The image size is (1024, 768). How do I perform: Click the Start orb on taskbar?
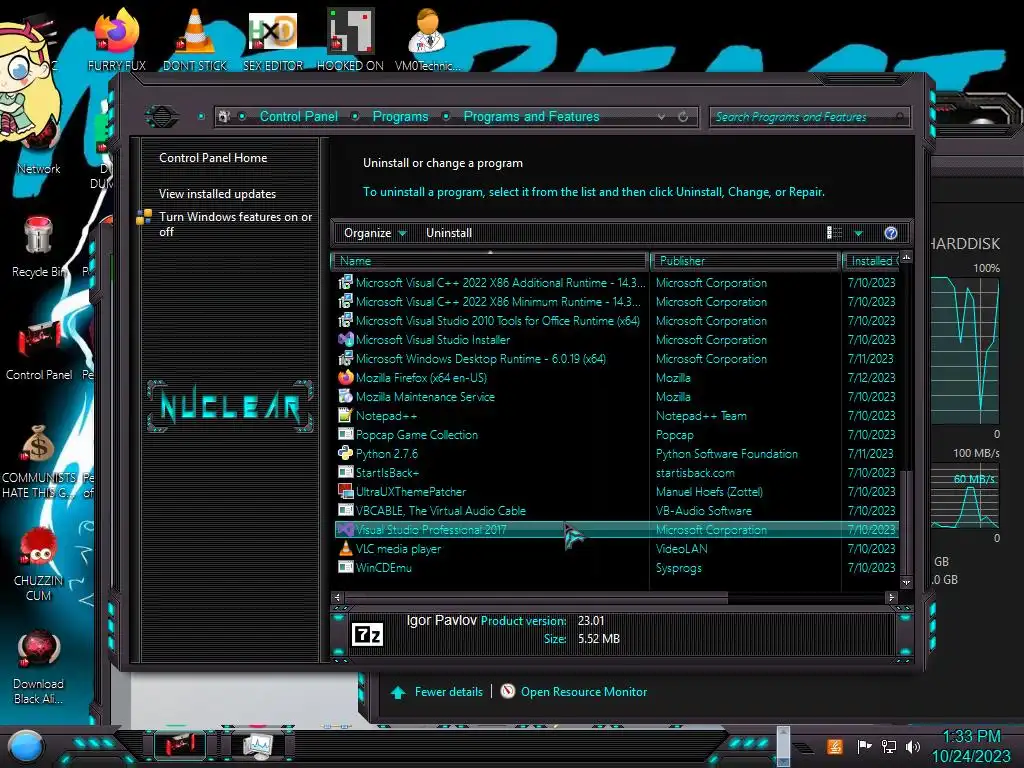coord(25,747)
